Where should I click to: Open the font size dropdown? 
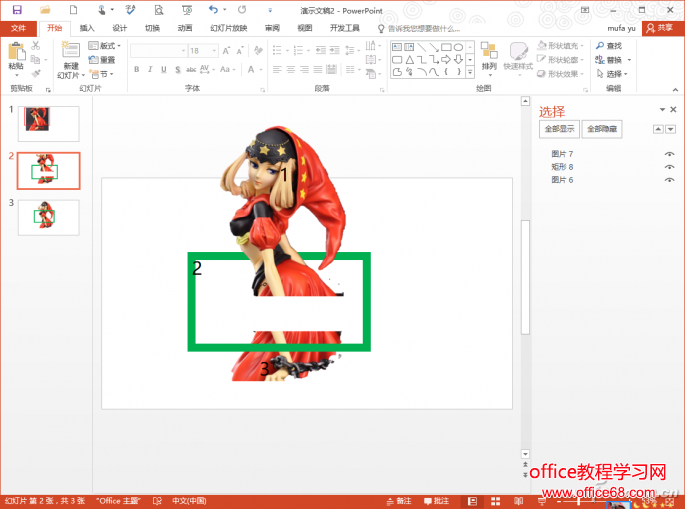[x=214, y=51]
